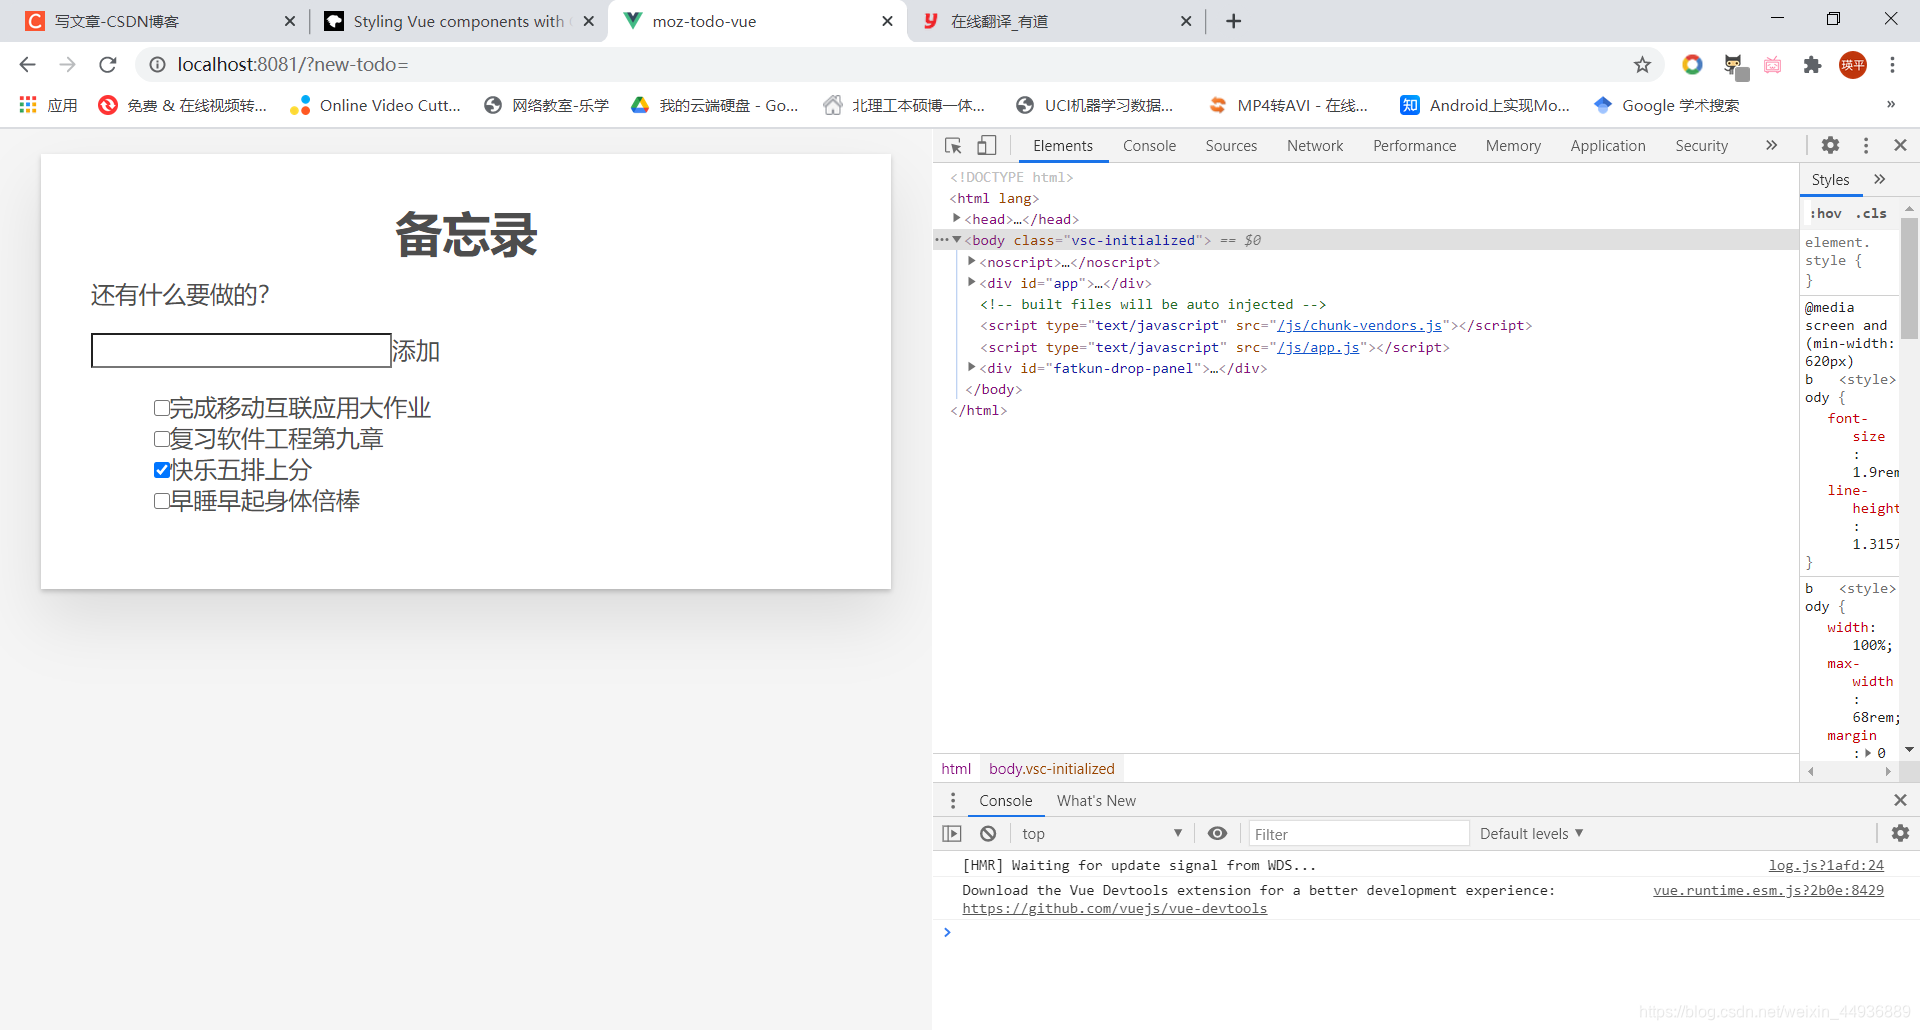Open the console drawer three-dot menu
Screen dimensions: 1920x1030
click(x=952, y=801)
